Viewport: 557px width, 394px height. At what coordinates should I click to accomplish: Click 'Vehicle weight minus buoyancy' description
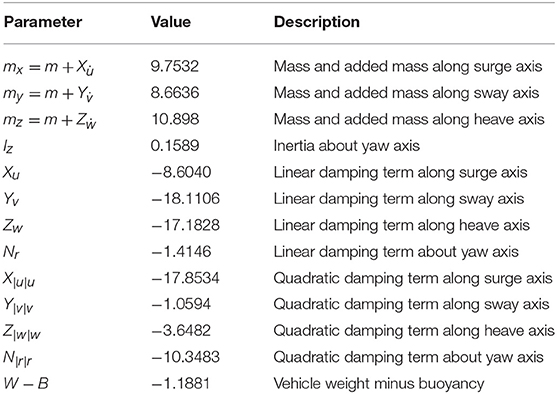[x=379, y=384]
